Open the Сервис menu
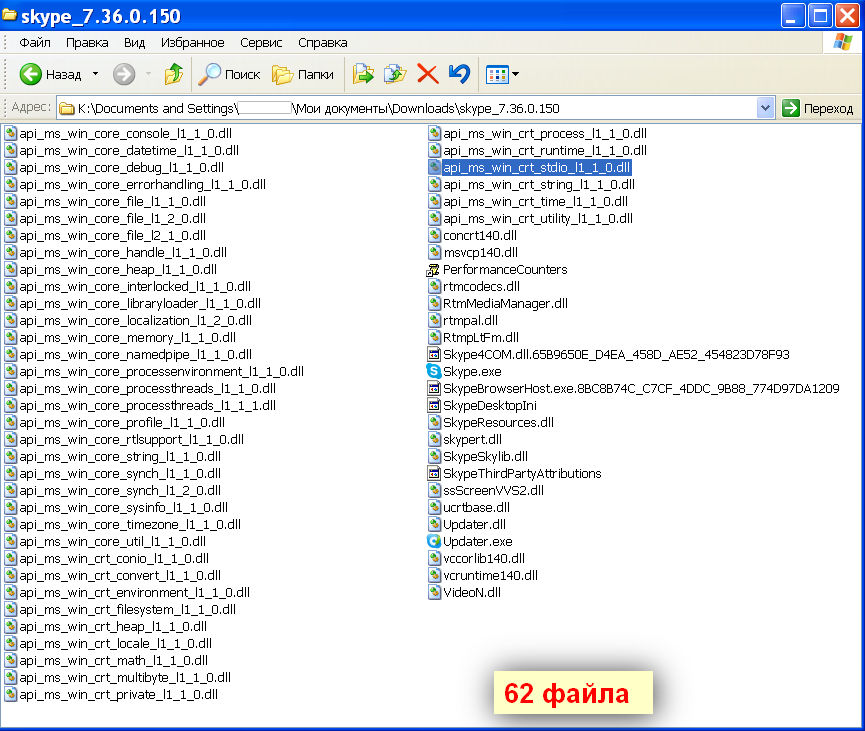 (x=261, y=42)
